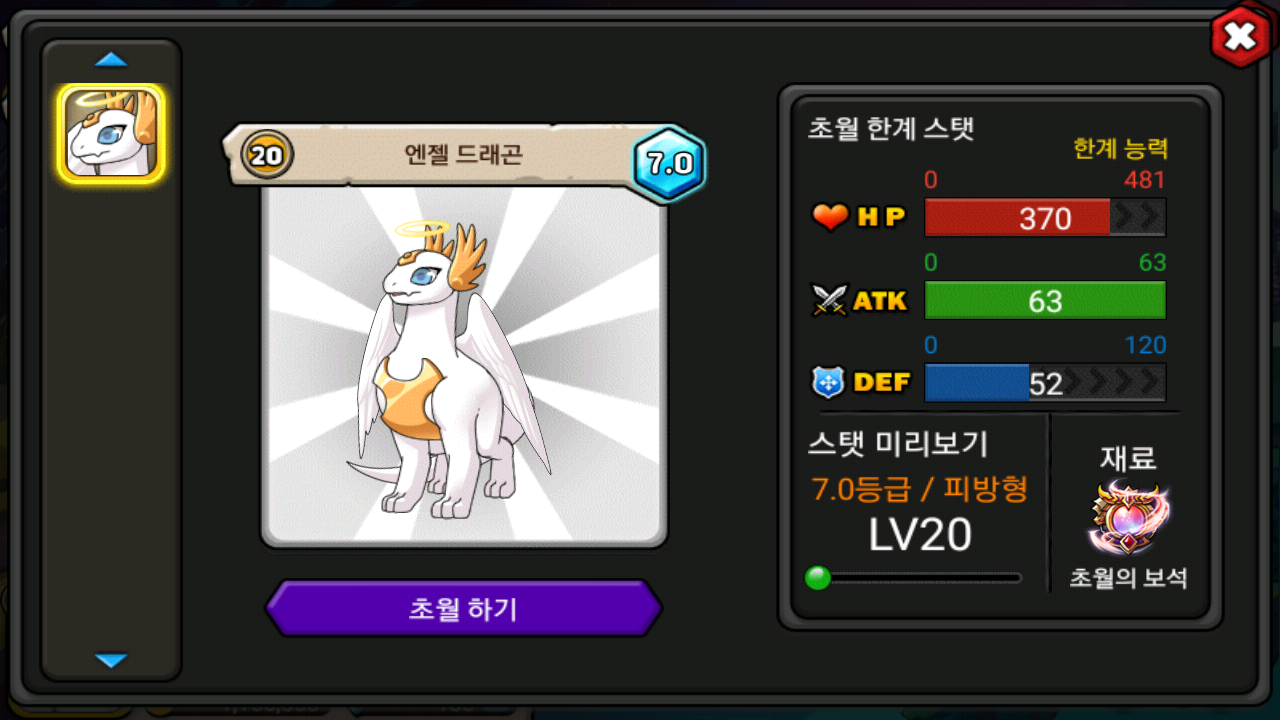Click the HP heart icon
The height and width of the screenshot is (720, 1280).
click(x=830, y=217)
